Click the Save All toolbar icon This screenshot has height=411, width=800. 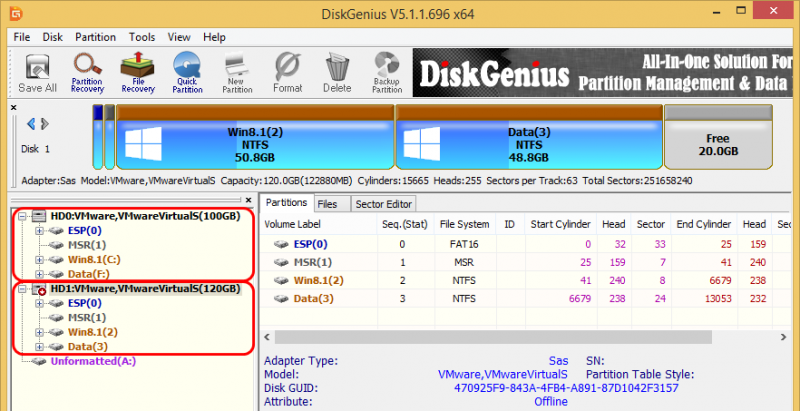coord(37,73)
